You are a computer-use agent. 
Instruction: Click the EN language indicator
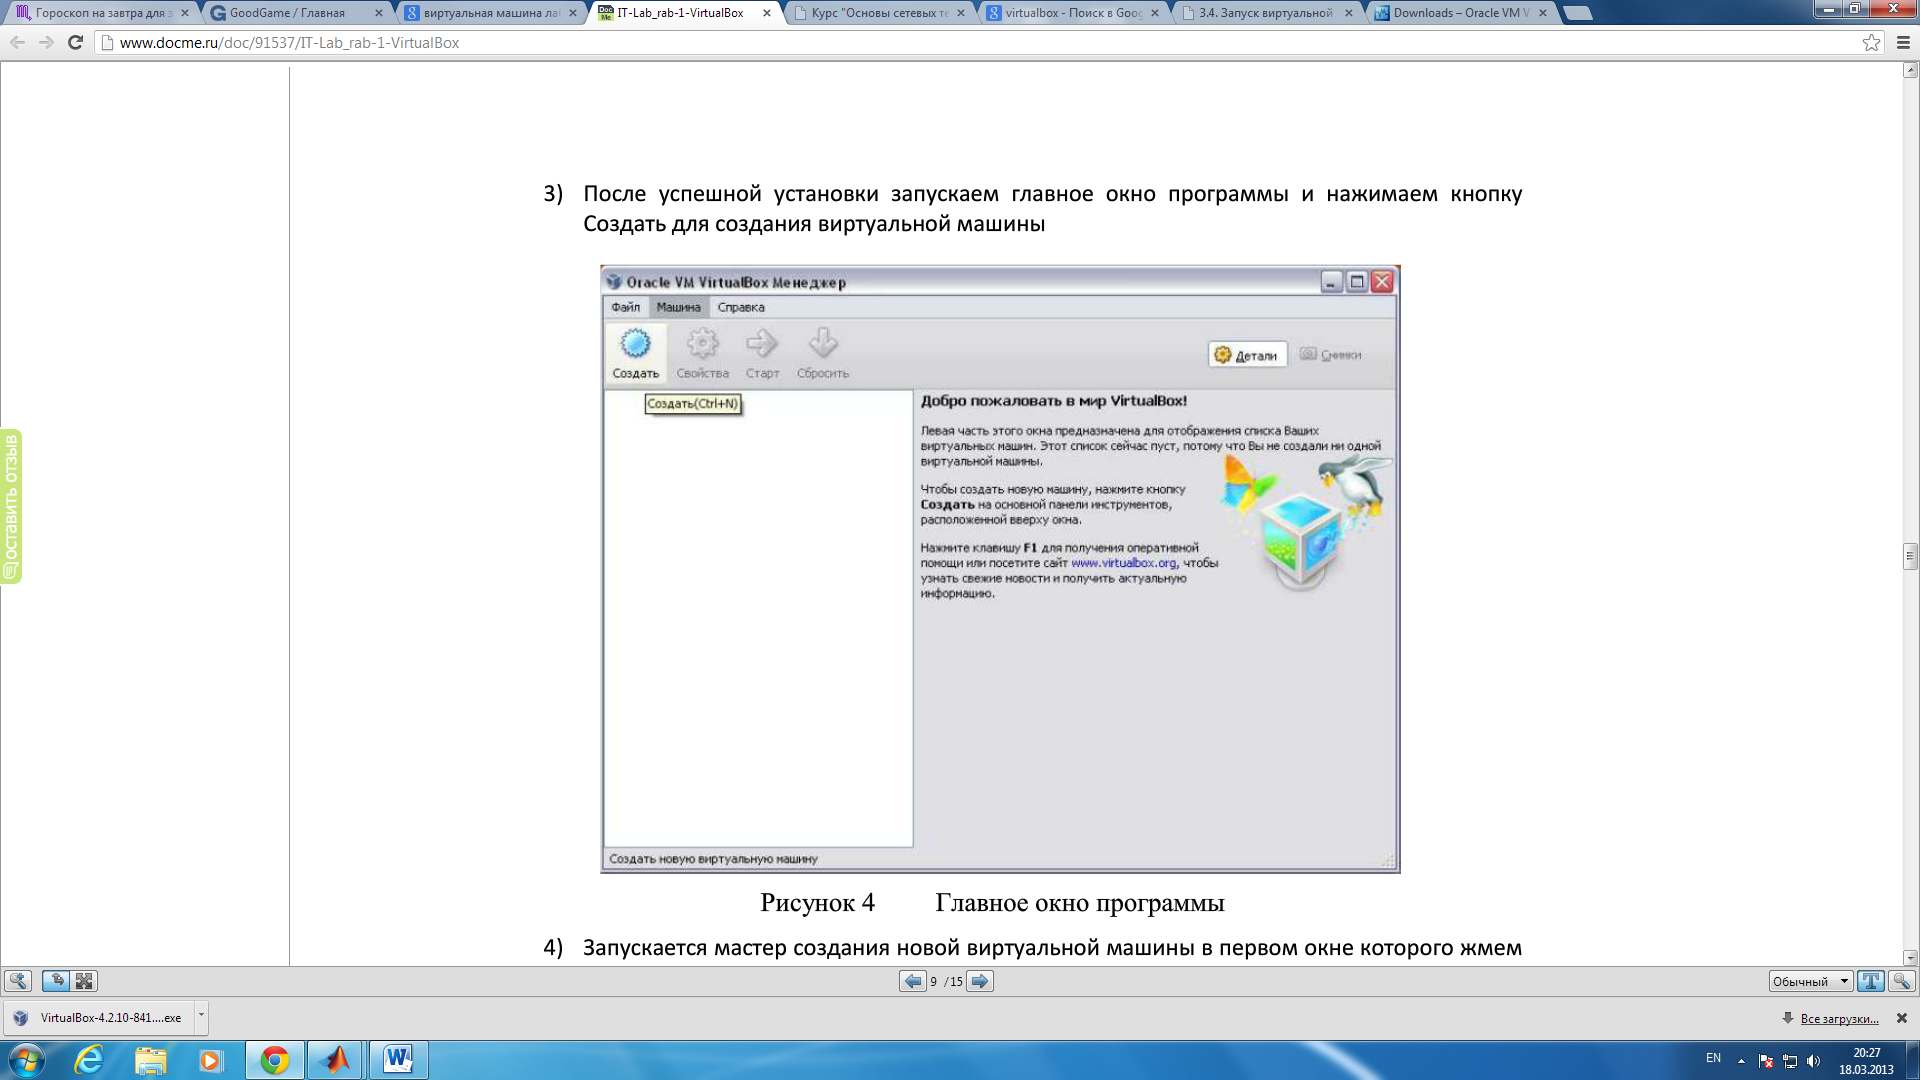point(1713,1058)
